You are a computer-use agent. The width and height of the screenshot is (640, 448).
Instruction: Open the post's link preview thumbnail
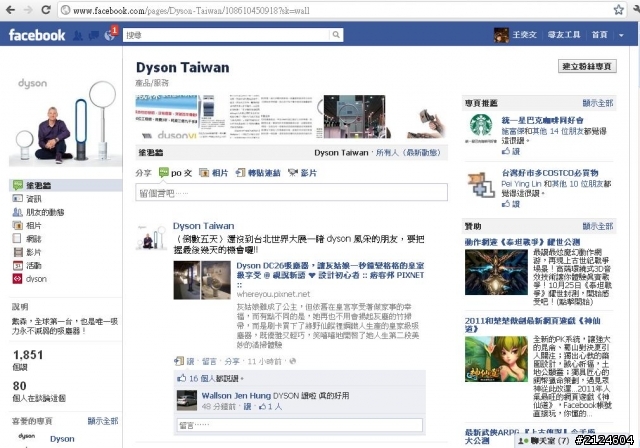point(202,280)
